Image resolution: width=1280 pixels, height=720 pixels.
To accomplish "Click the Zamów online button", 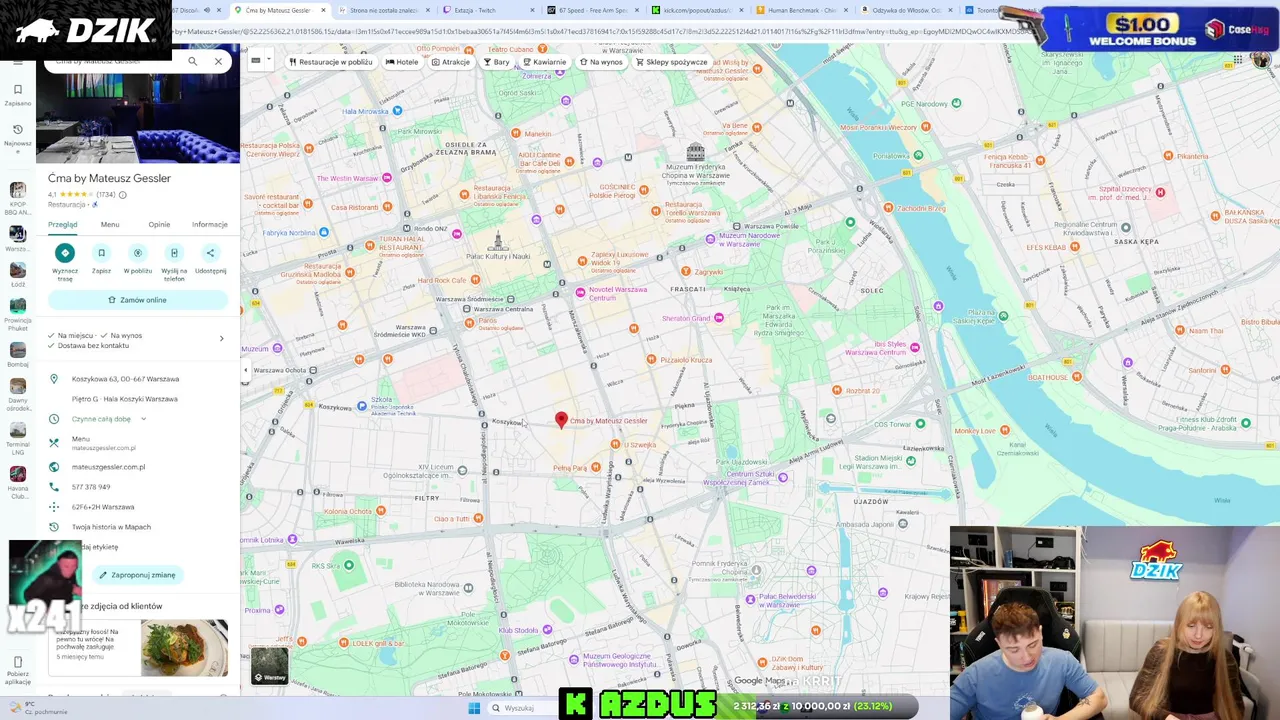I will (138, 300).
